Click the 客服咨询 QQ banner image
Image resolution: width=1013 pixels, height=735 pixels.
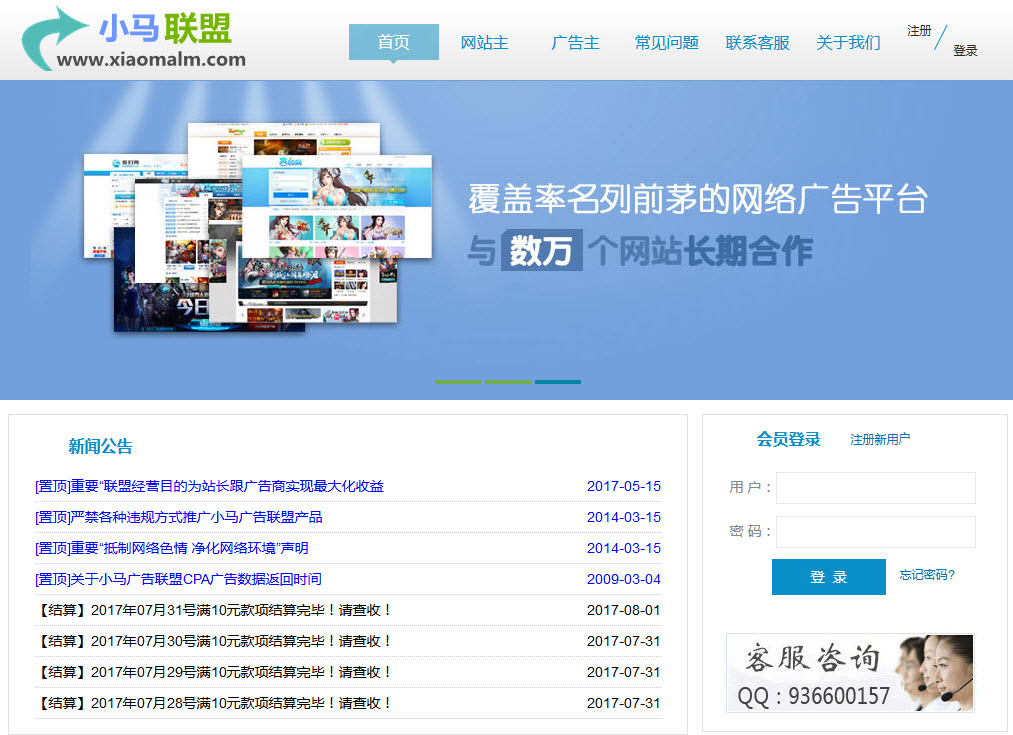pyautogui.click(x=850, y=672)
